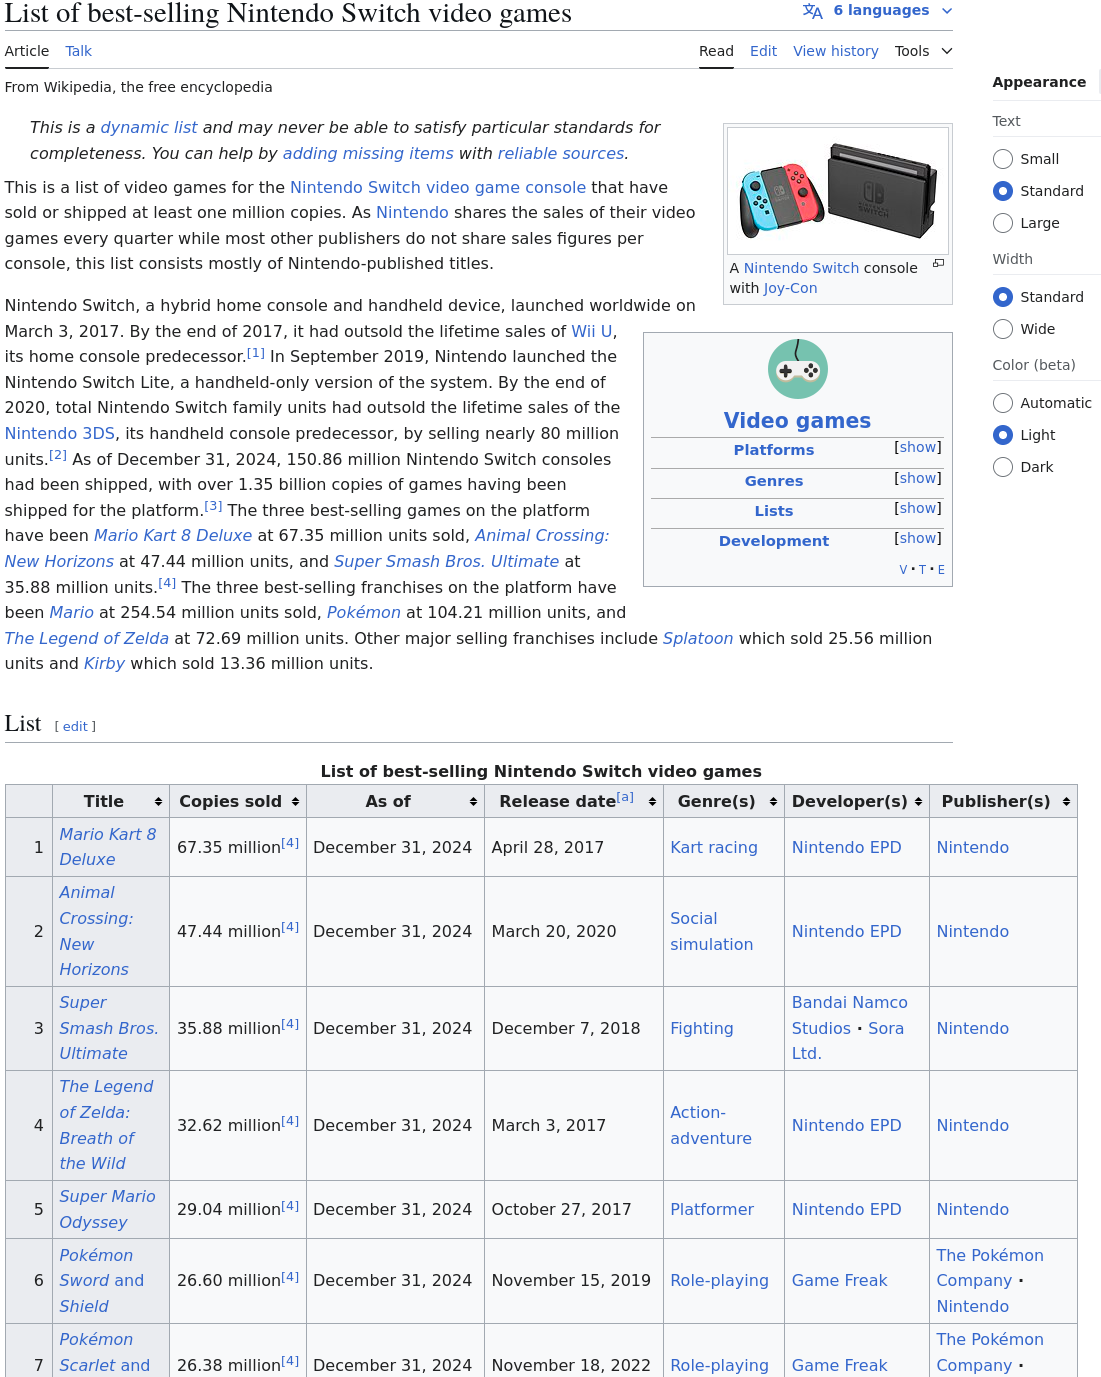The image size is (1101, 1377).
Task: Sort table by Title column
Action: click(158, 802)
